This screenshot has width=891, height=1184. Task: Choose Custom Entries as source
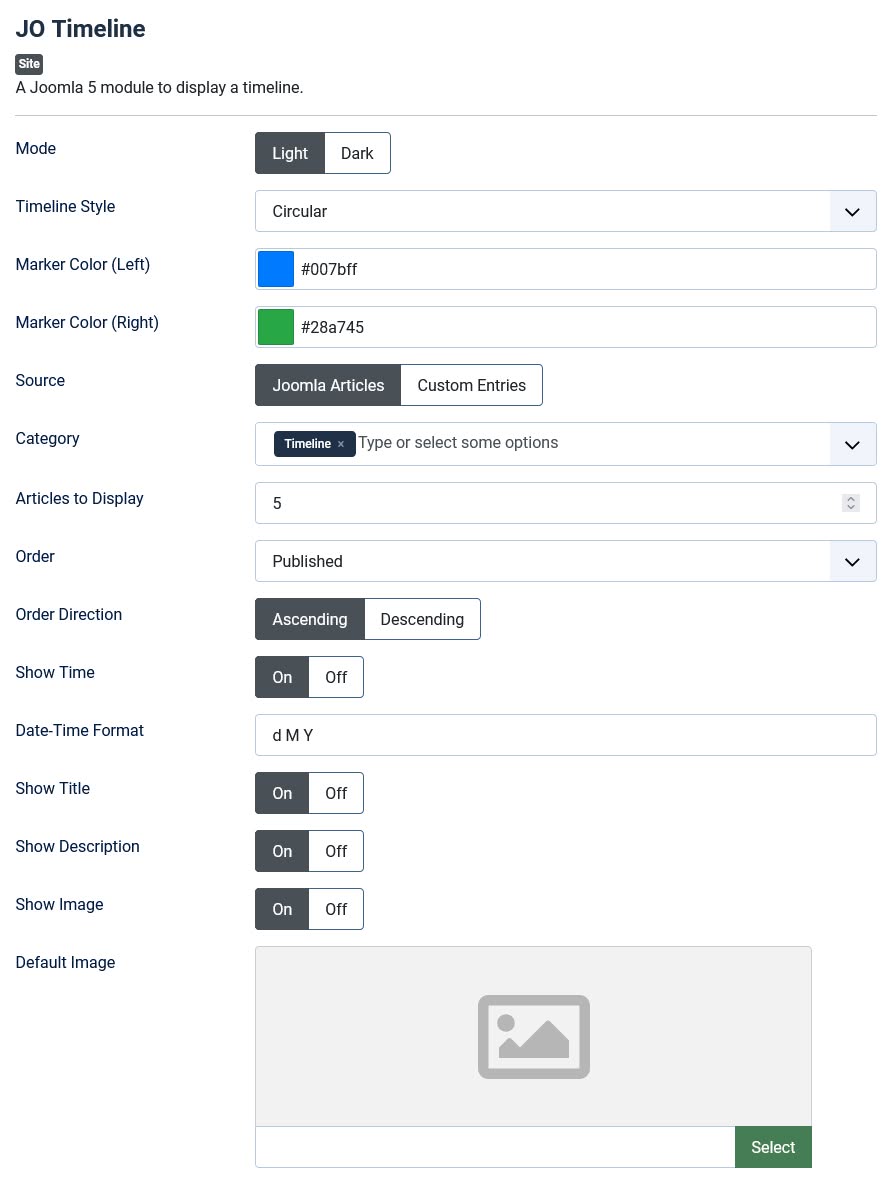(471, 385)
